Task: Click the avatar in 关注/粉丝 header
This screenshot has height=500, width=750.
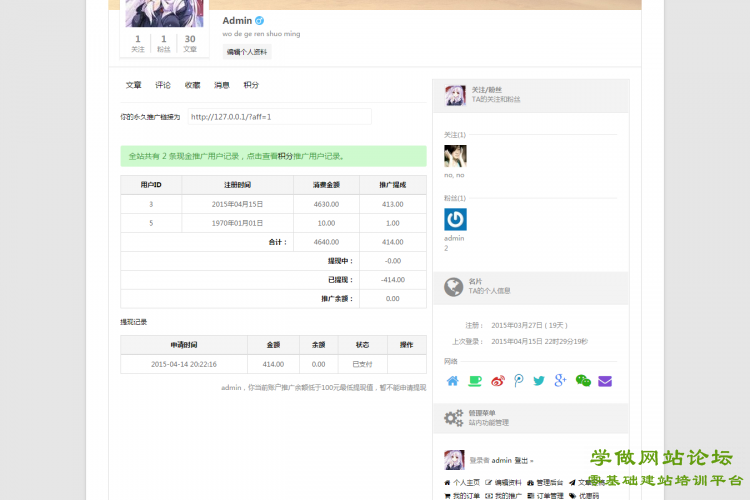Action: pos(455,96)
